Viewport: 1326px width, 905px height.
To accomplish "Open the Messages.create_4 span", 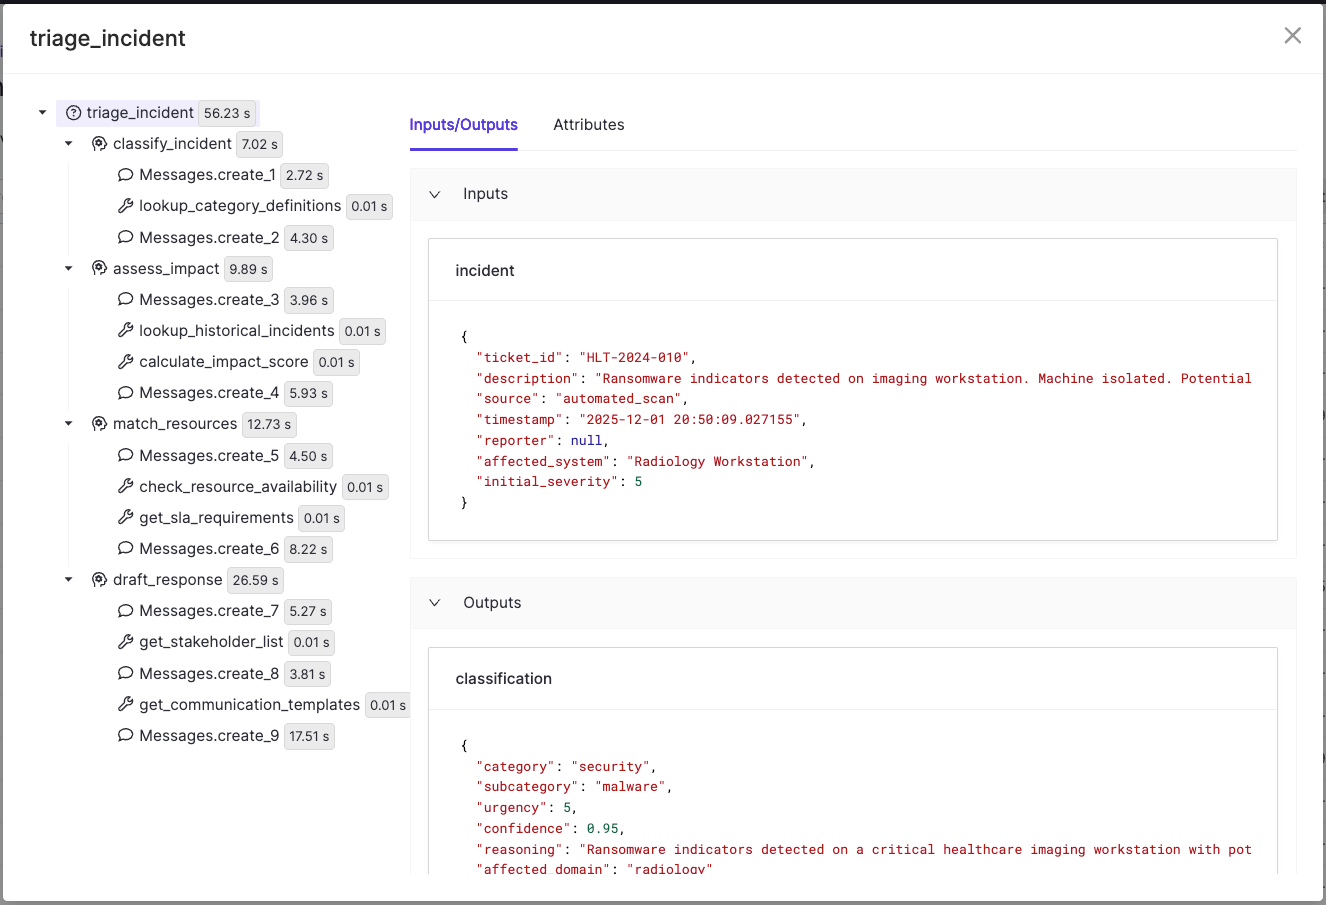I will [209, 393].
